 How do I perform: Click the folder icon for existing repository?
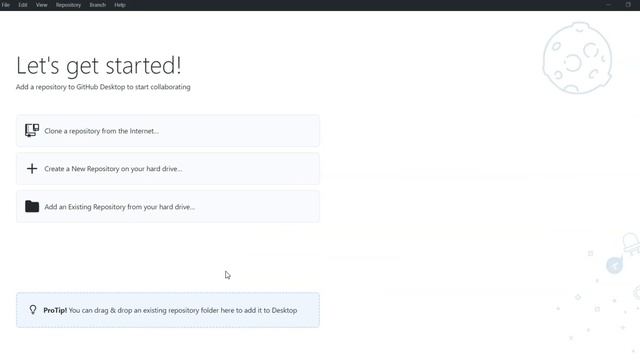[x=32, y=207]
